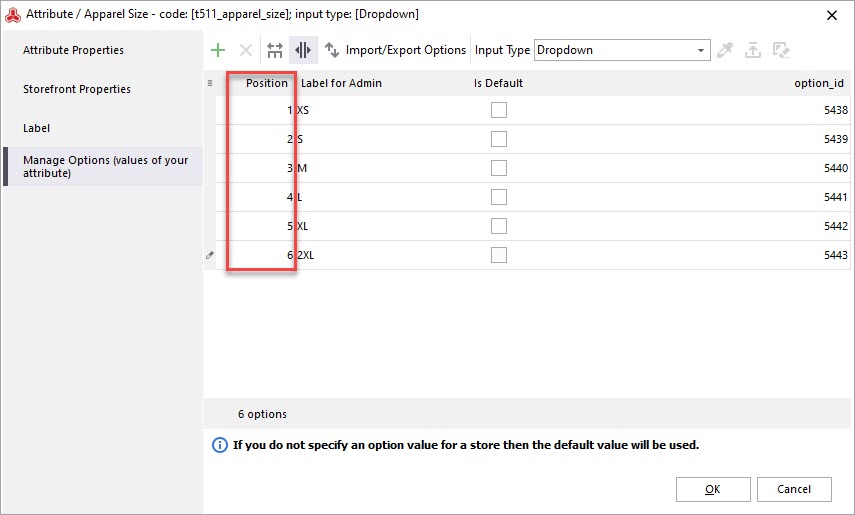Click the info icon beside the default value note

pyautogui.click(x=219, y=445)
